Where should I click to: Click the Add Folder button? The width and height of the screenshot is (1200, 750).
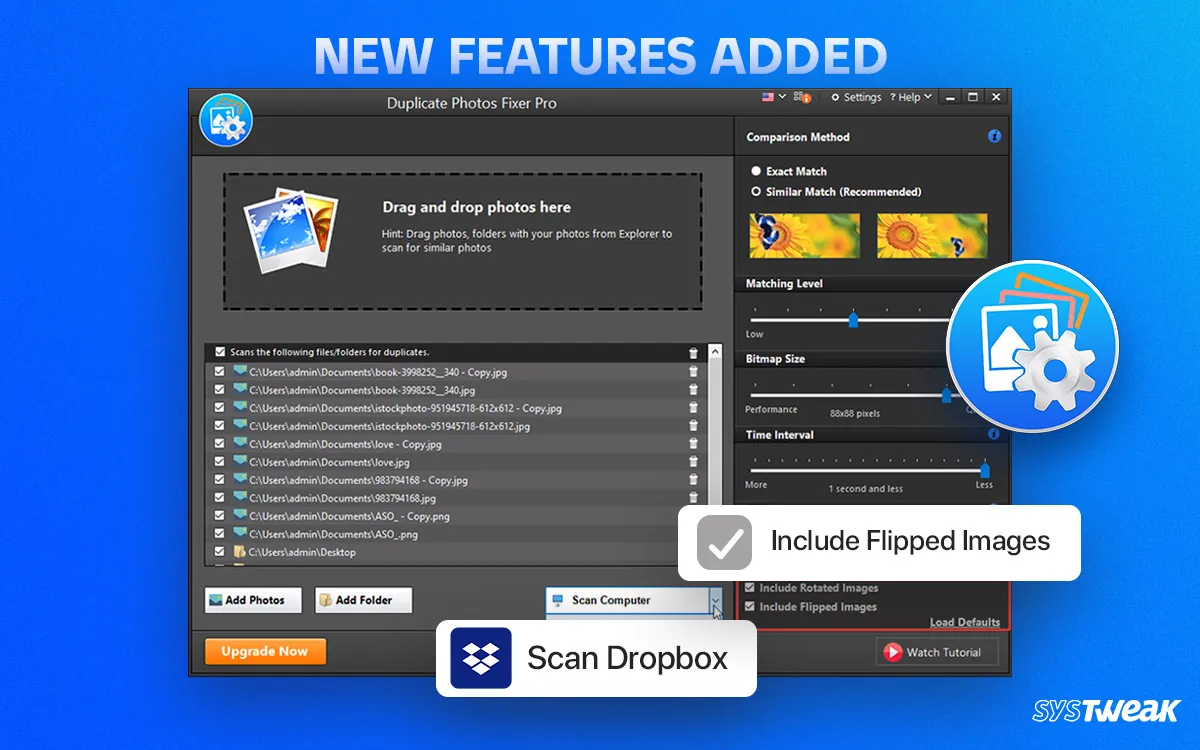[363, 600]
